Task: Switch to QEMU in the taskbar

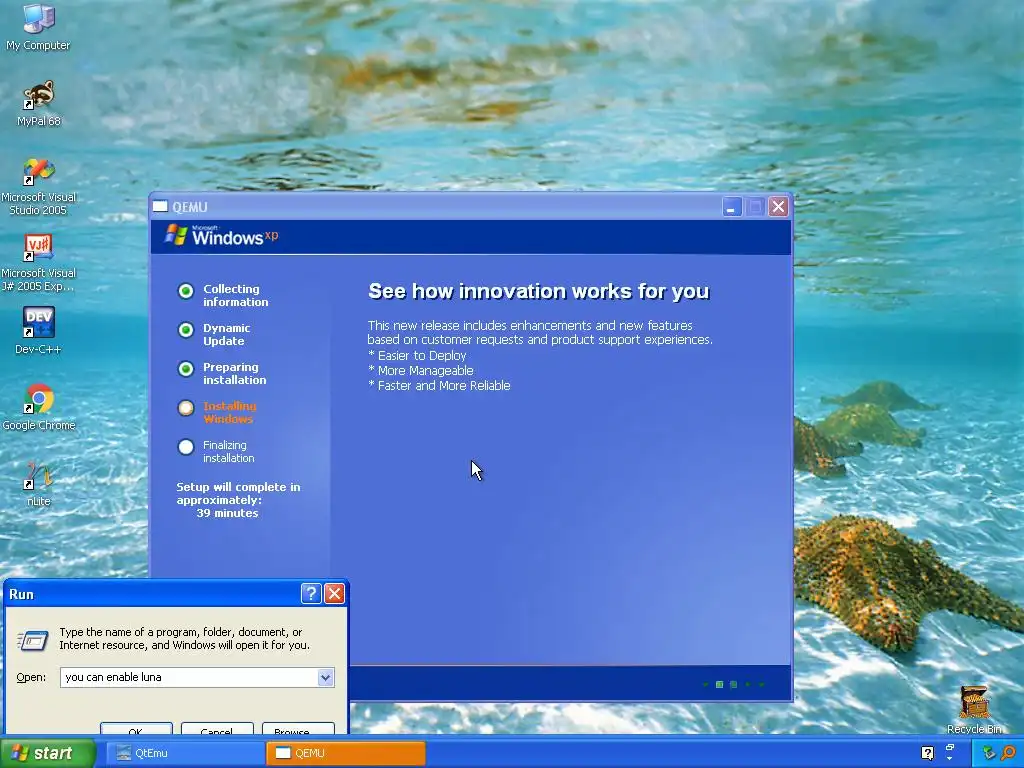Action: [345, 753]
